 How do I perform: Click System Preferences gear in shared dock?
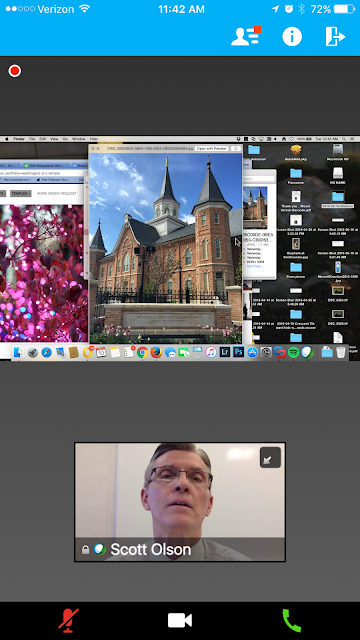pyautogui.click(x=266, y=352)
